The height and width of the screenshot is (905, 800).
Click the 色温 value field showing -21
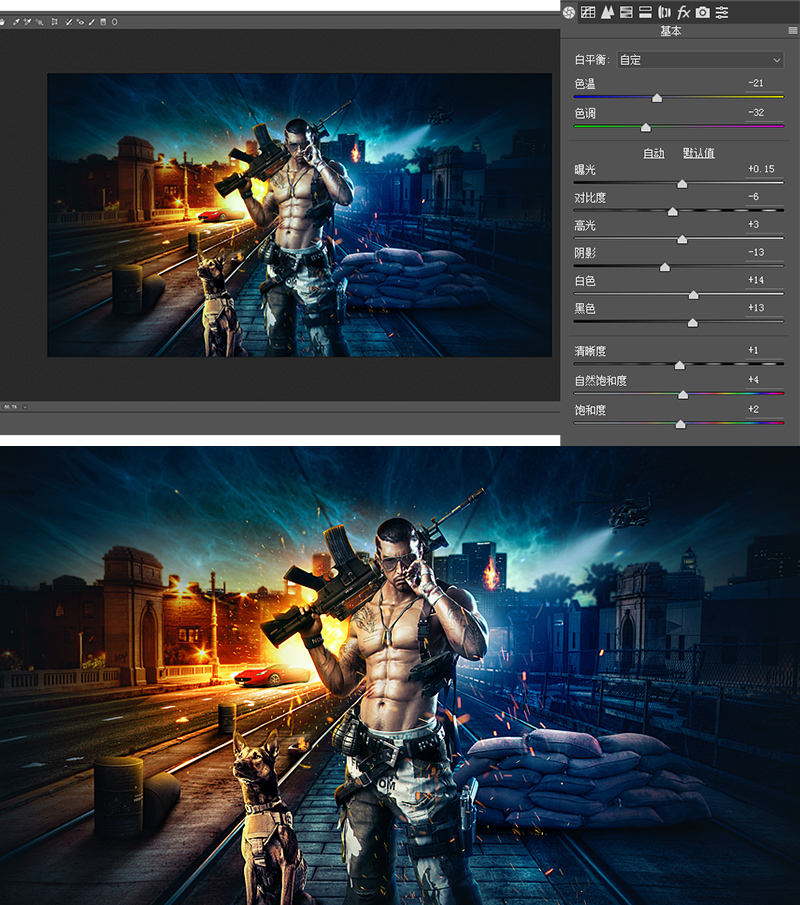[x=762, y=83]
